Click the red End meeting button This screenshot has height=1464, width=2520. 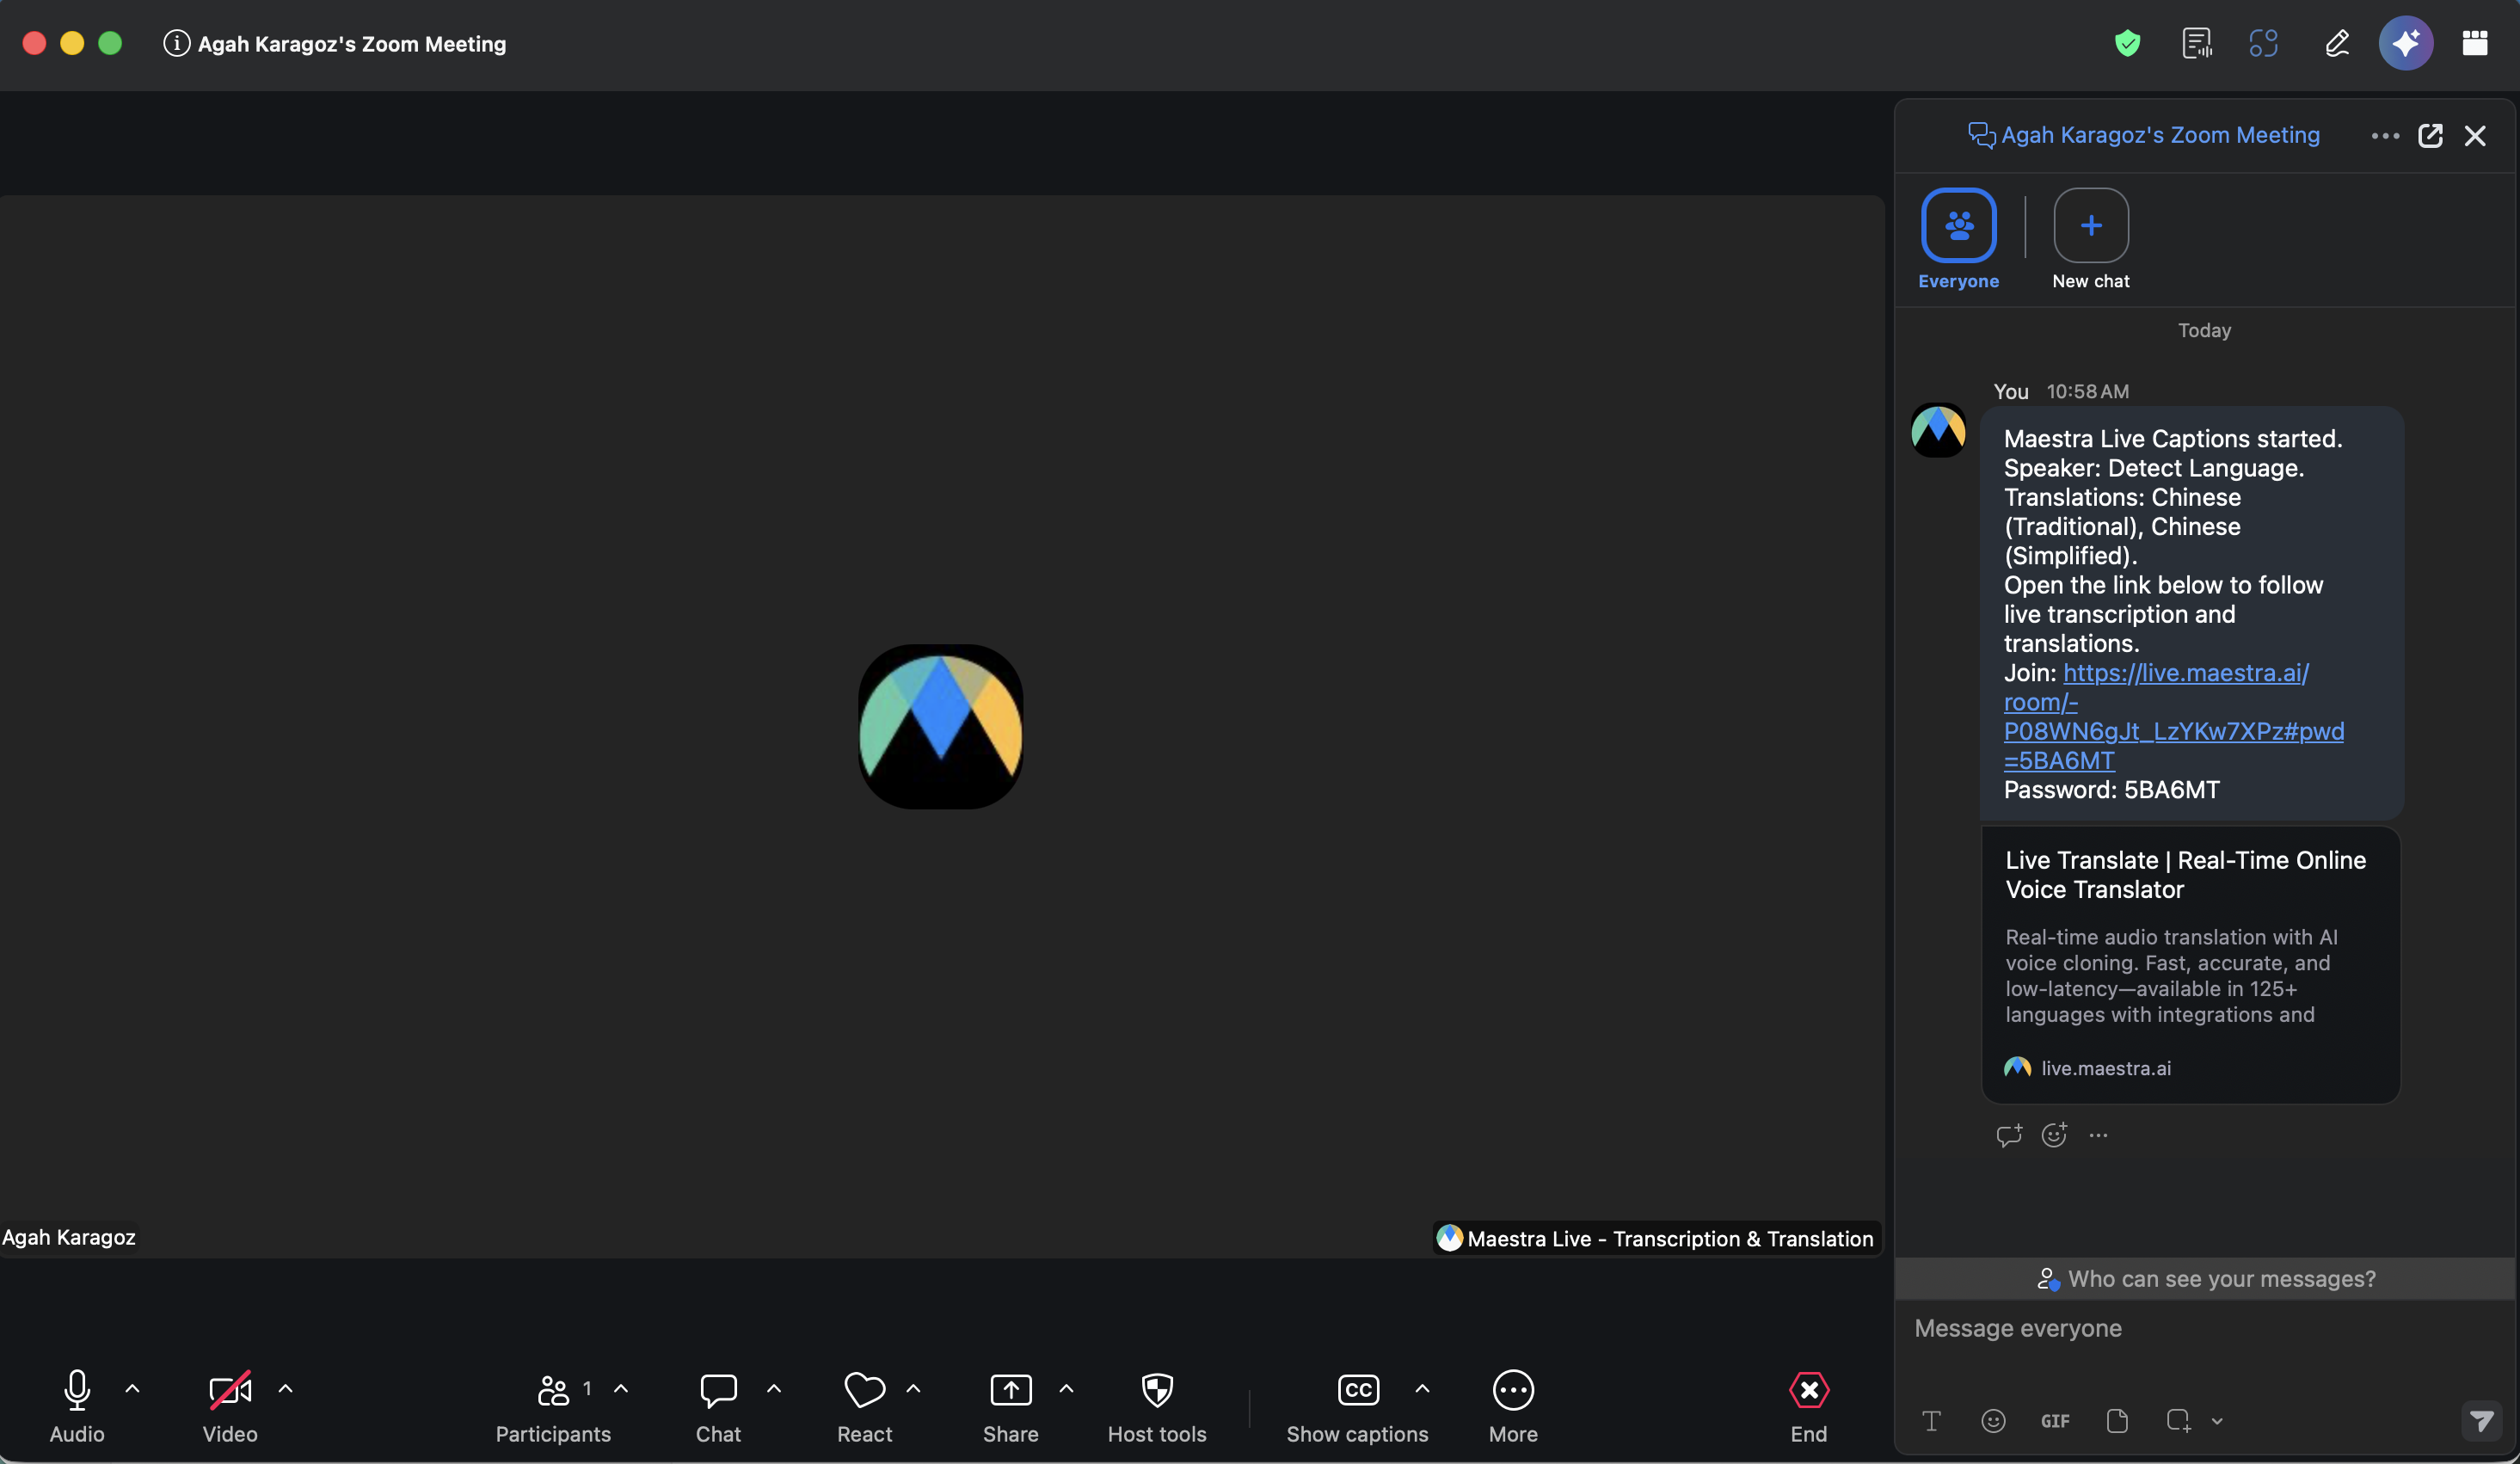click(x=1808, y=1407)
